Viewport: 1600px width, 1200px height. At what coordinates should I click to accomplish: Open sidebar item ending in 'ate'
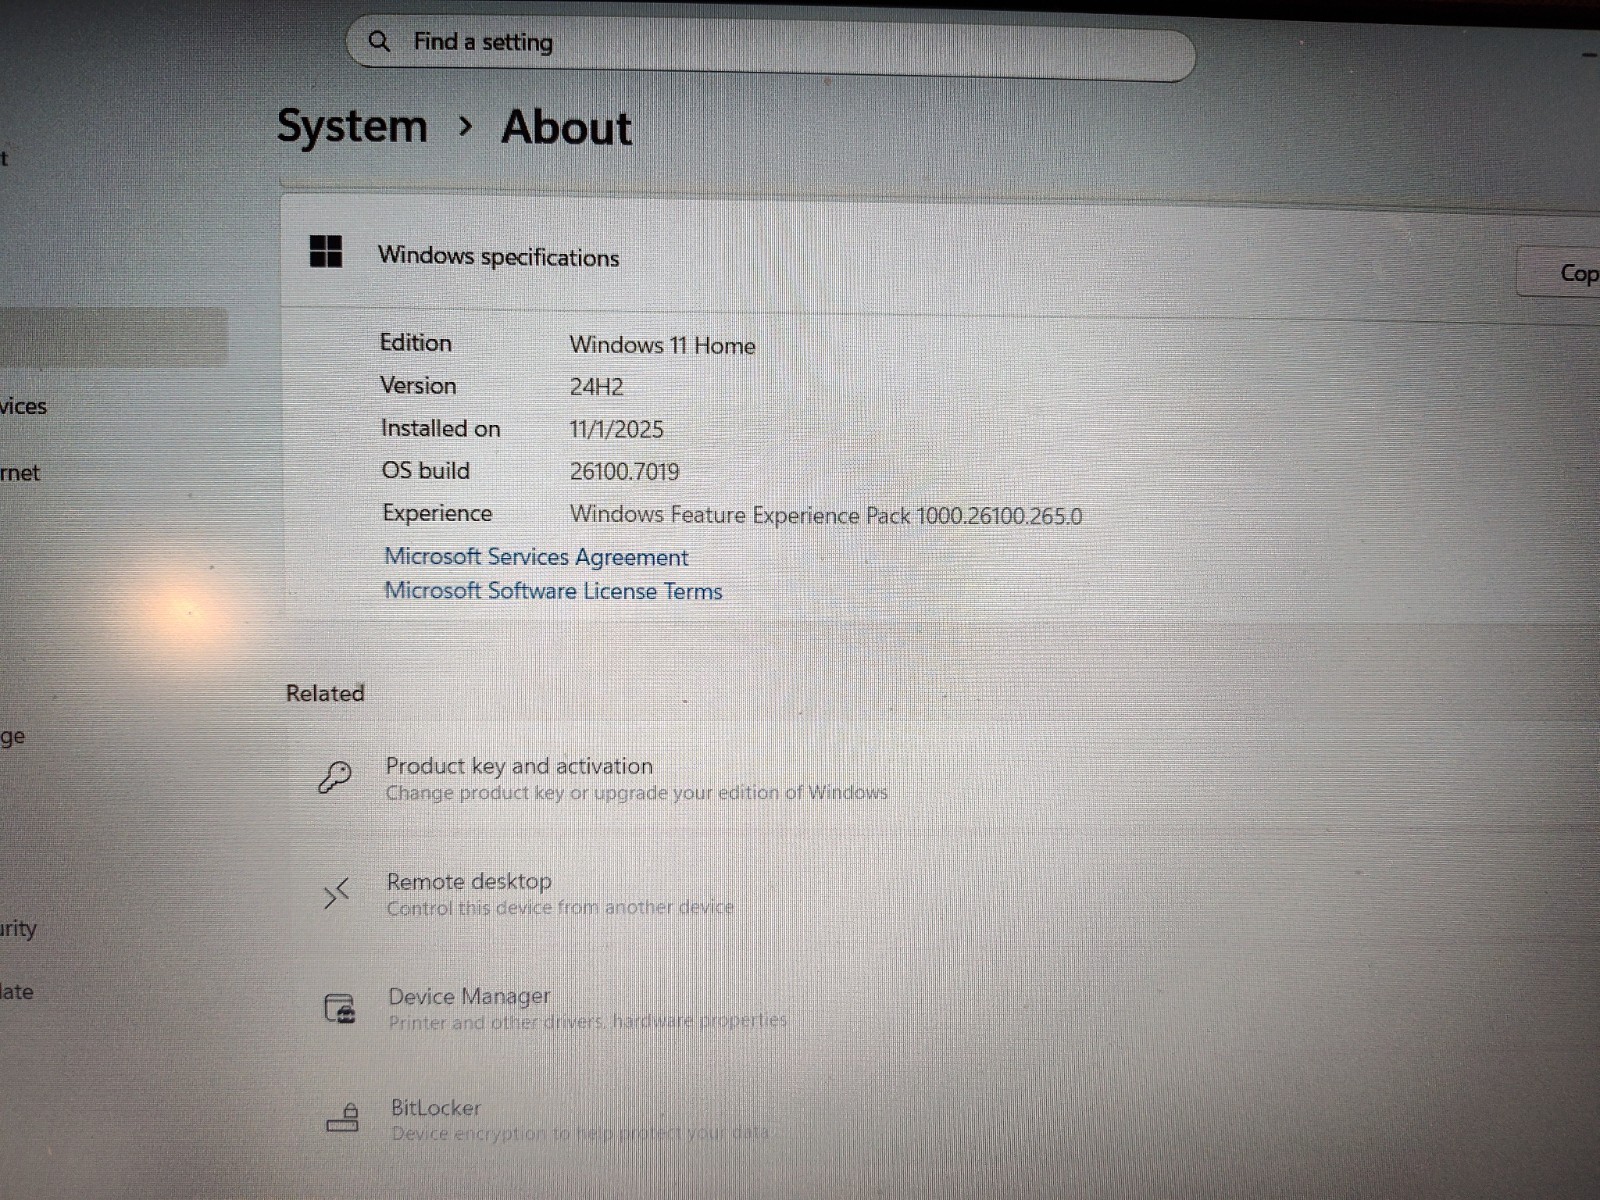click(x=16, y=992)
